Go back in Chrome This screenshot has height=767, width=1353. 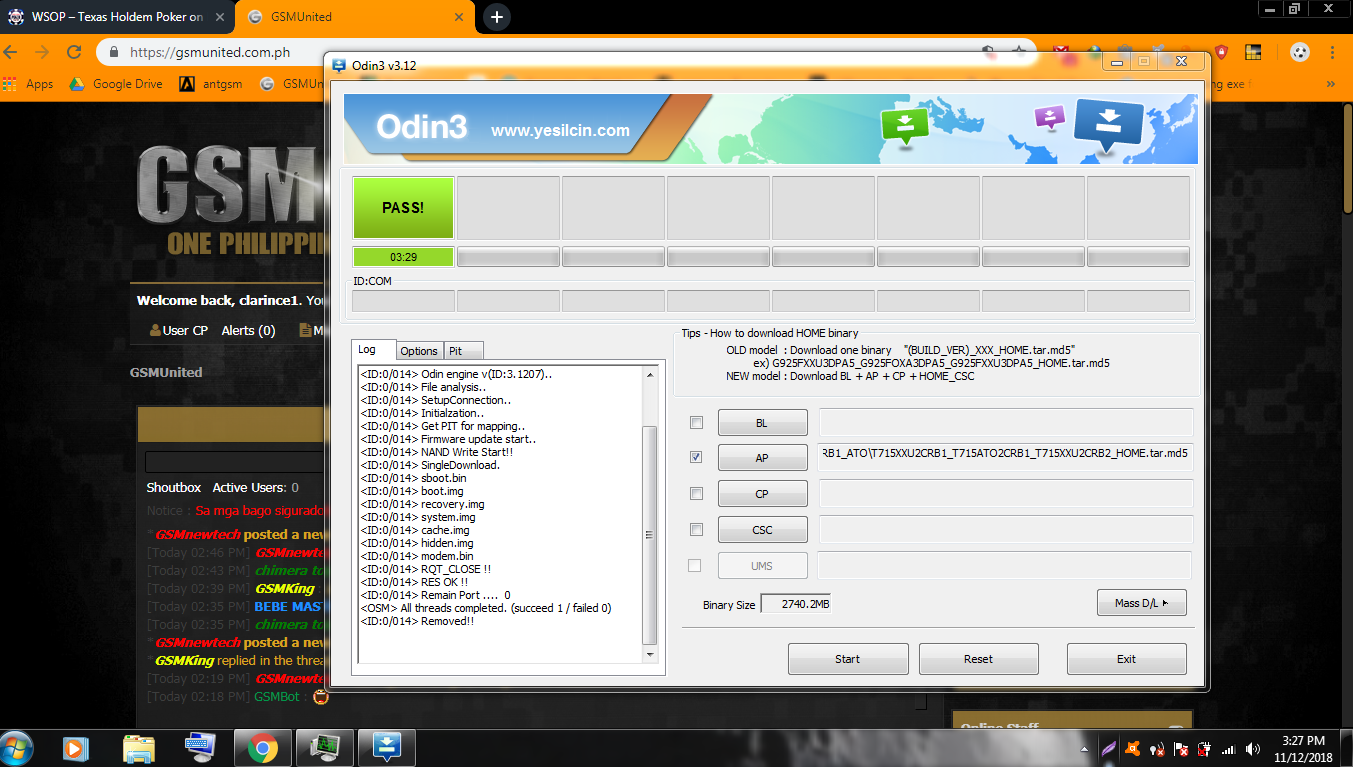[11, 52]
